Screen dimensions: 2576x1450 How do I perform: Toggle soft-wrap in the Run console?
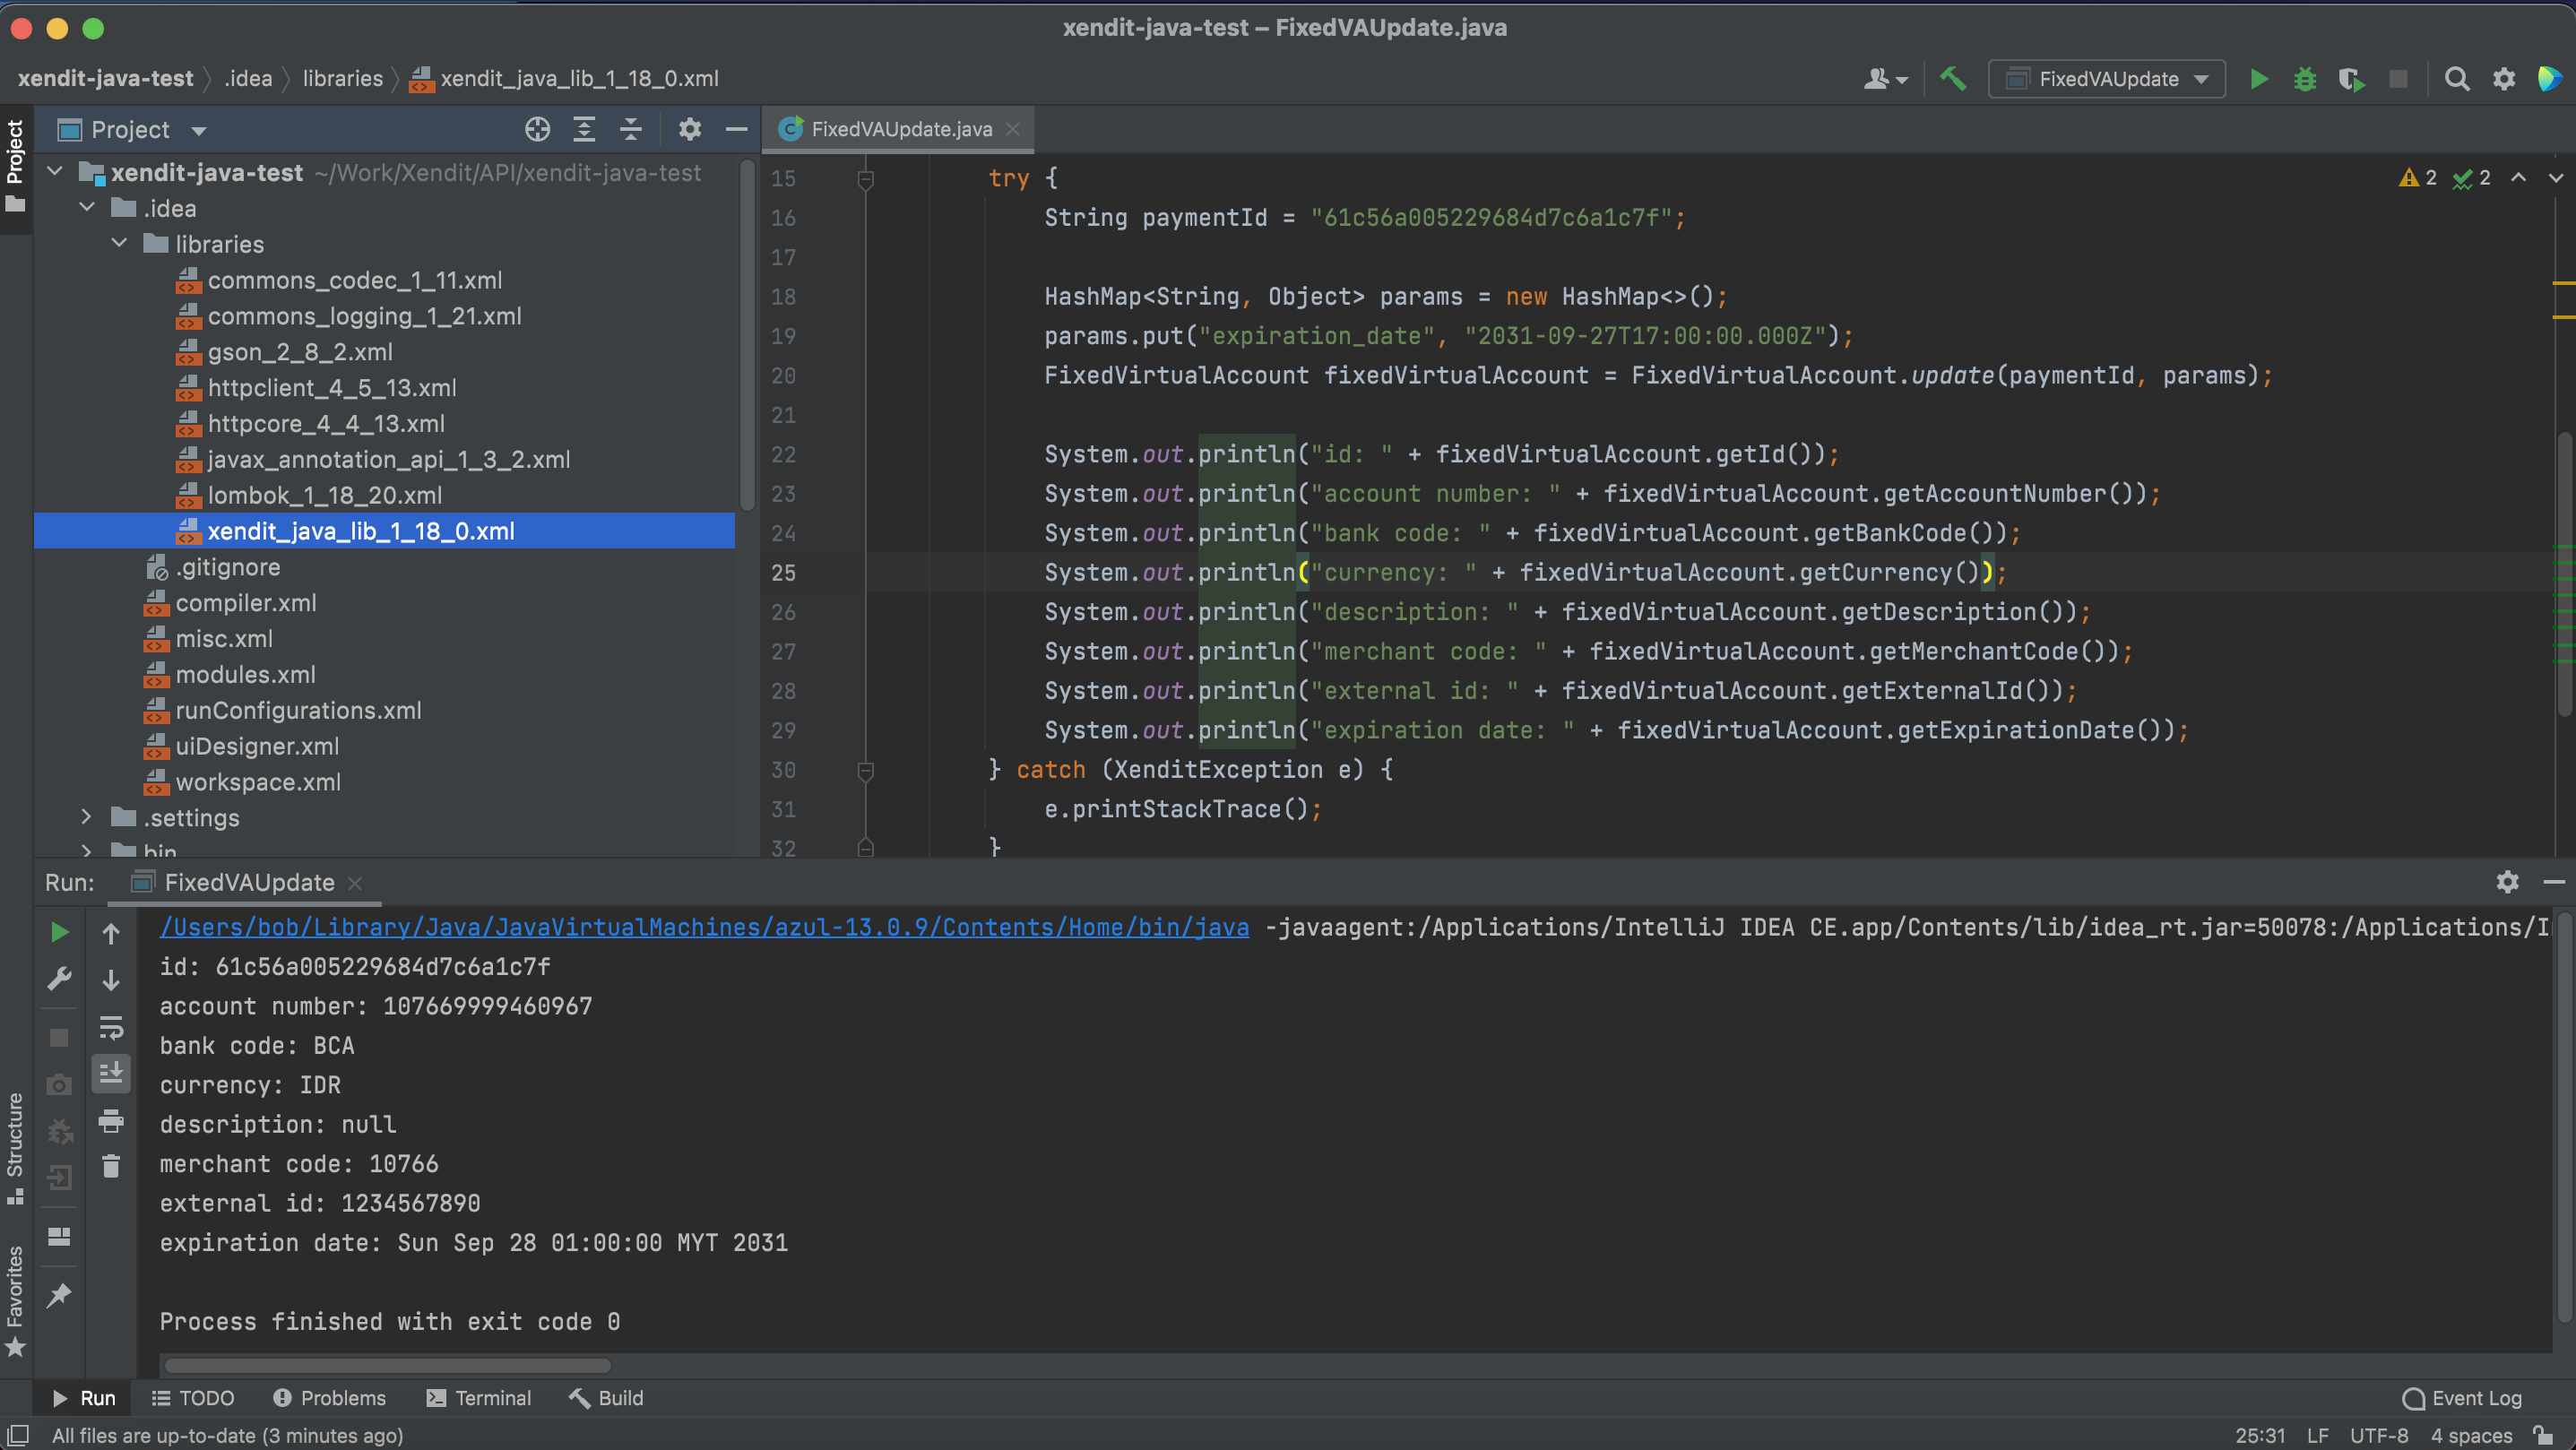tap(111, 1028)
